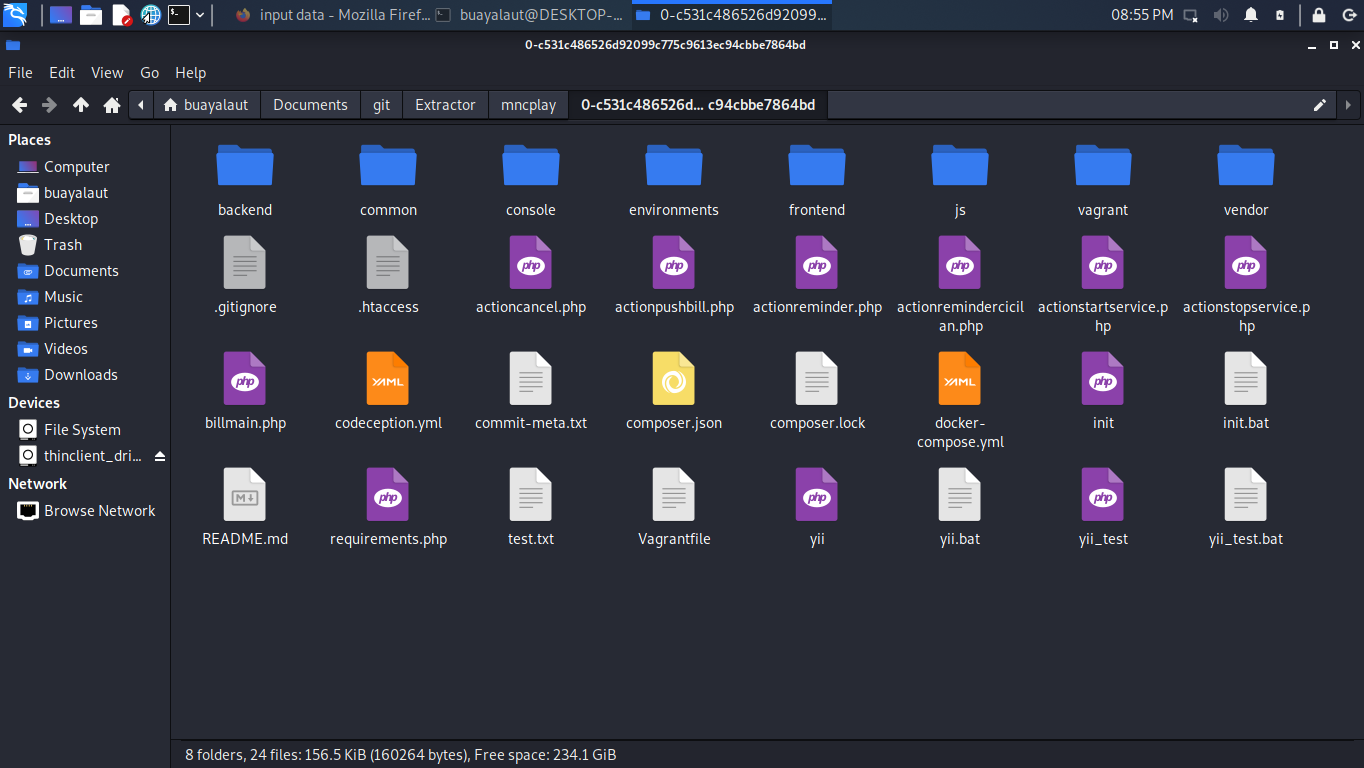Screen dimensions: 1364x768
Task: Select the actioncancel.php file icon
Action: click(x=530, y=263)
